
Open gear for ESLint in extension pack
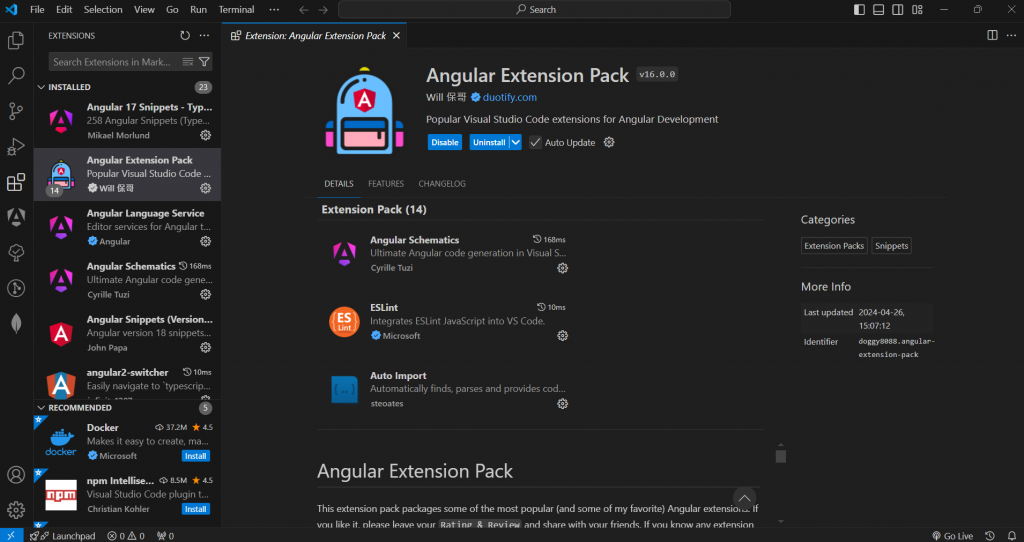(562, 336)
